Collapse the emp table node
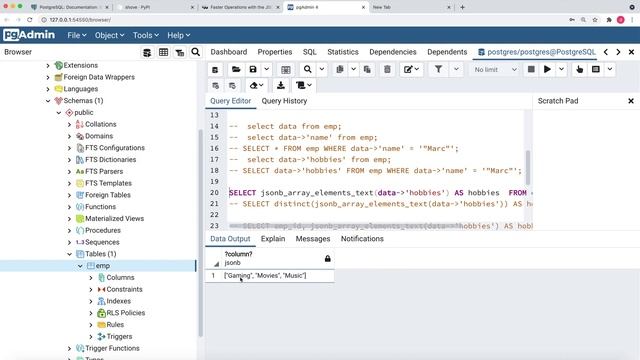 80,266
